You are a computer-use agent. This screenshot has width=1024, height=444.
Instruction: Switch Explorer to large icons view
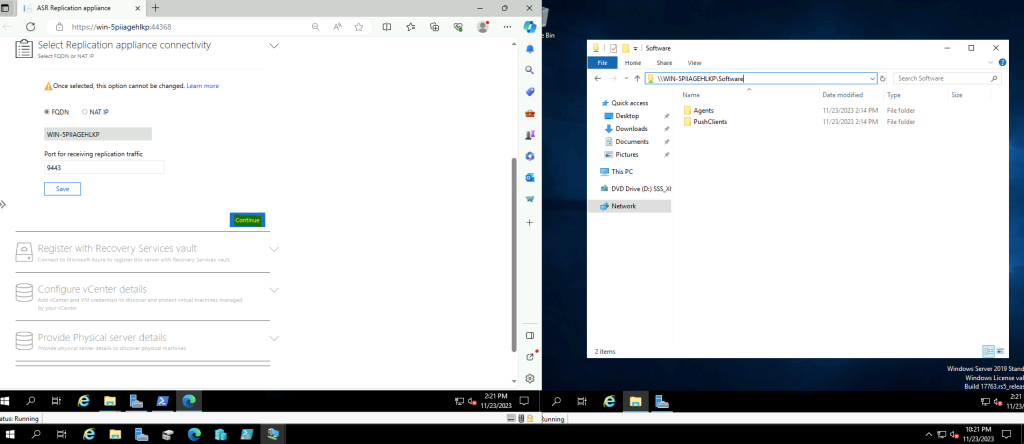[1000, 351]
